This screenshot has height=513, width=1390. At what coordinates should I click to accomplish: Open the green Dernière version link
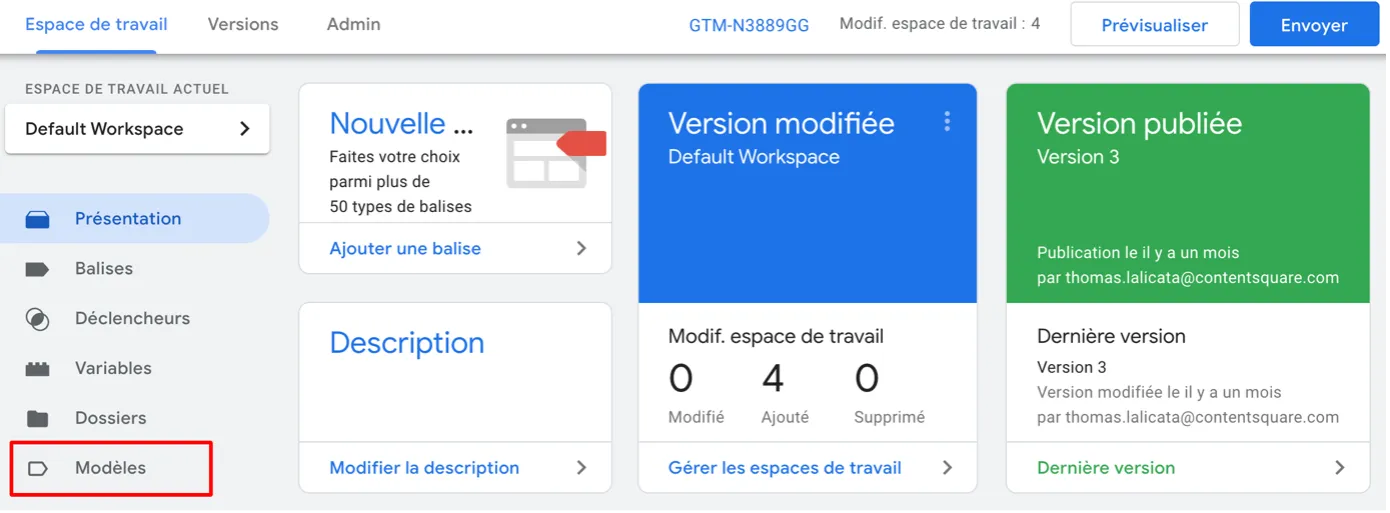[x=1106, y=467]
